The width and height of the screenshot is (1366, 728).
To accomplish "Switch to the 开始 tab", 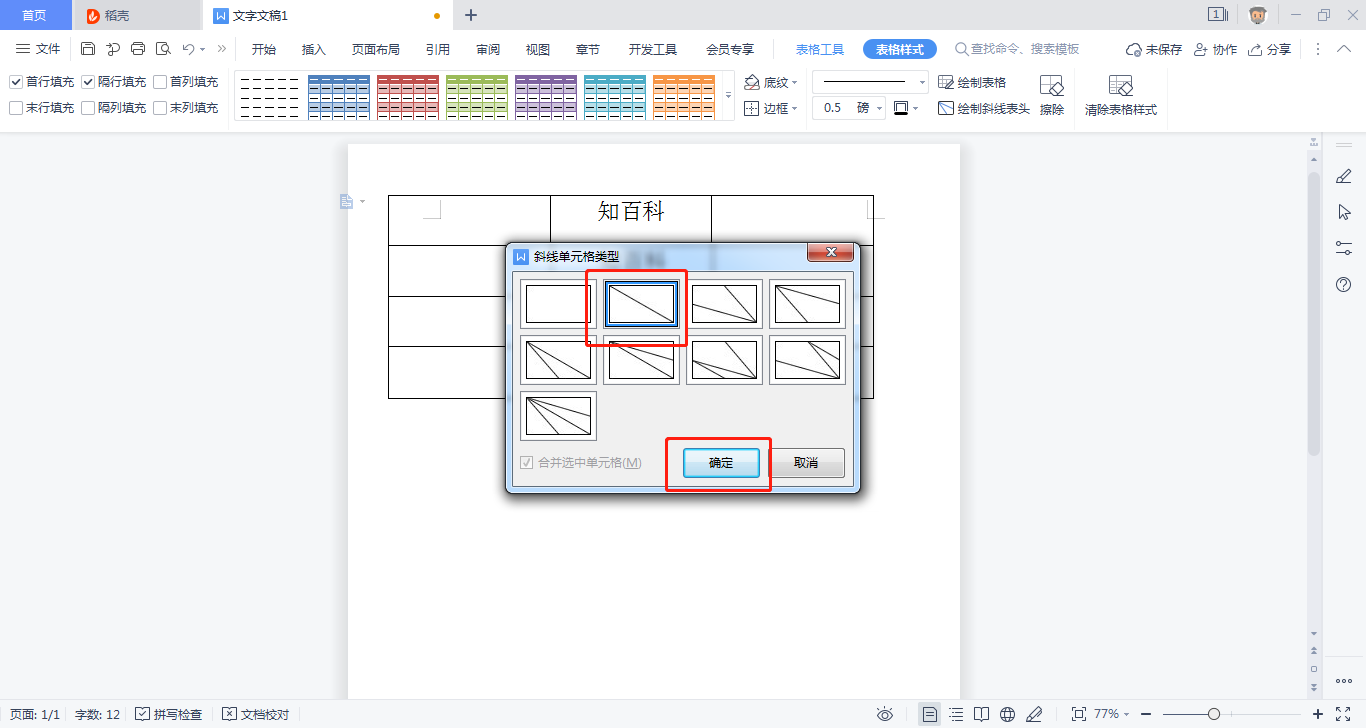I will (264, 49).
